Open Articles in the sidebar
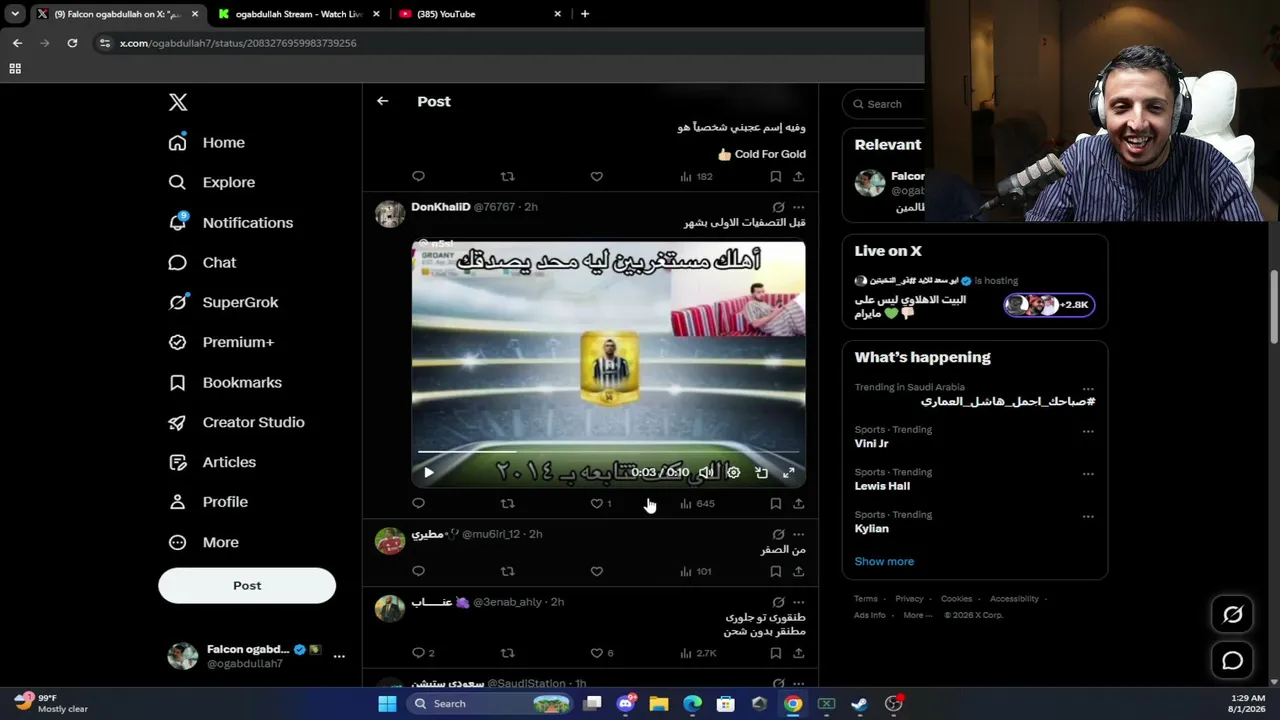 pyautogui.click(x=212, y=462)
